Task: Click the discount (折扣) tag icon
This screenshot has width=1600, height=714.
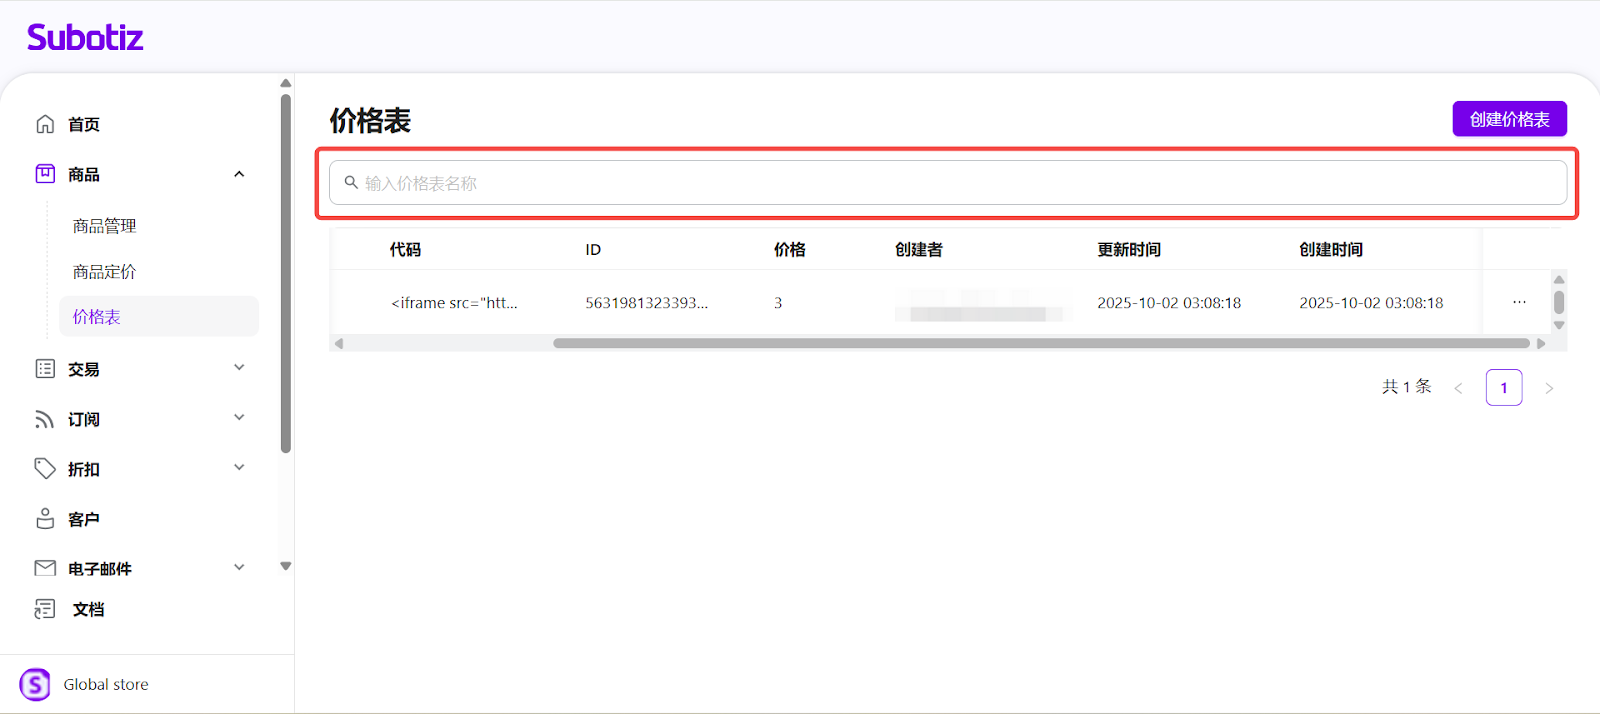Action: point(45,468)
